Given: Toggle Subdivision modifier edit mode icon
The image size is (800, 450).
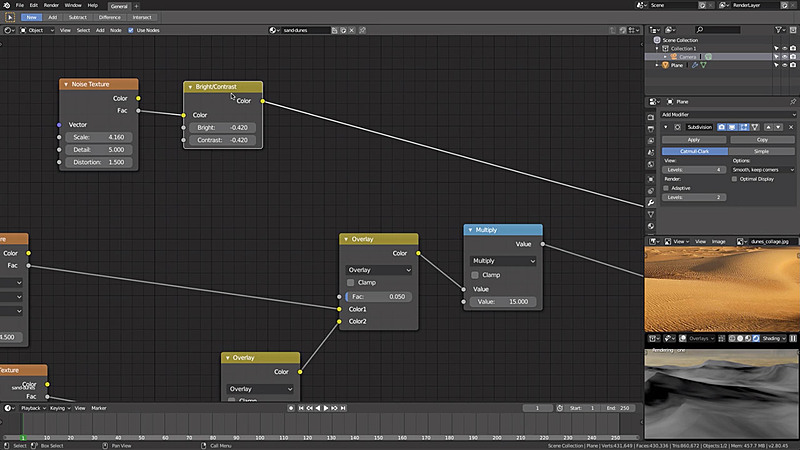Looking at the screenshot, I should click(x=744, y=127).
